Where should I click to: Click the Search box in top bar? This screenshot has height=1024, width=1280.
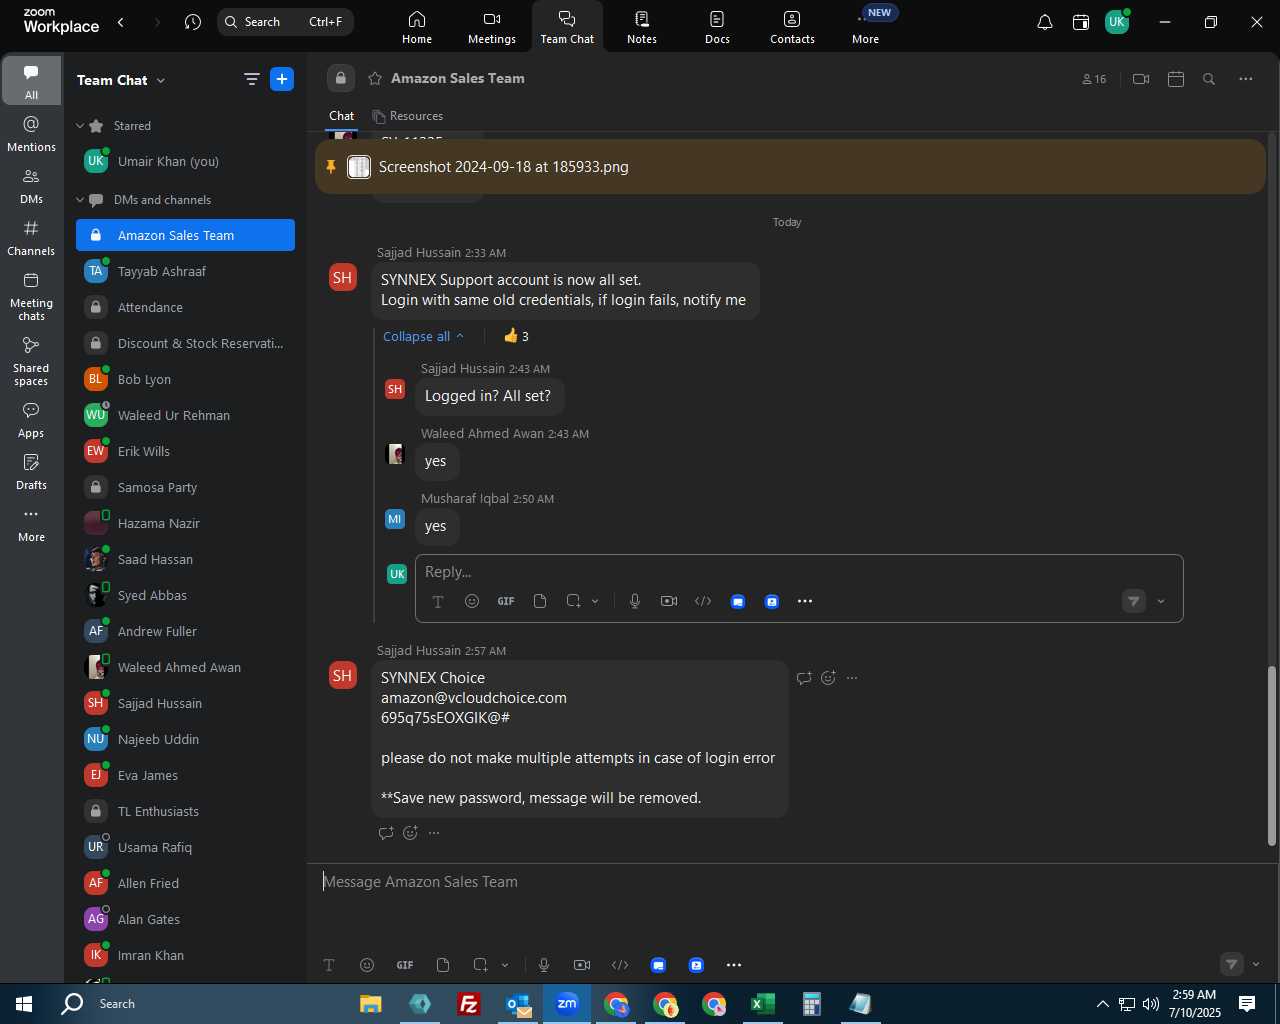click(285, 22)
